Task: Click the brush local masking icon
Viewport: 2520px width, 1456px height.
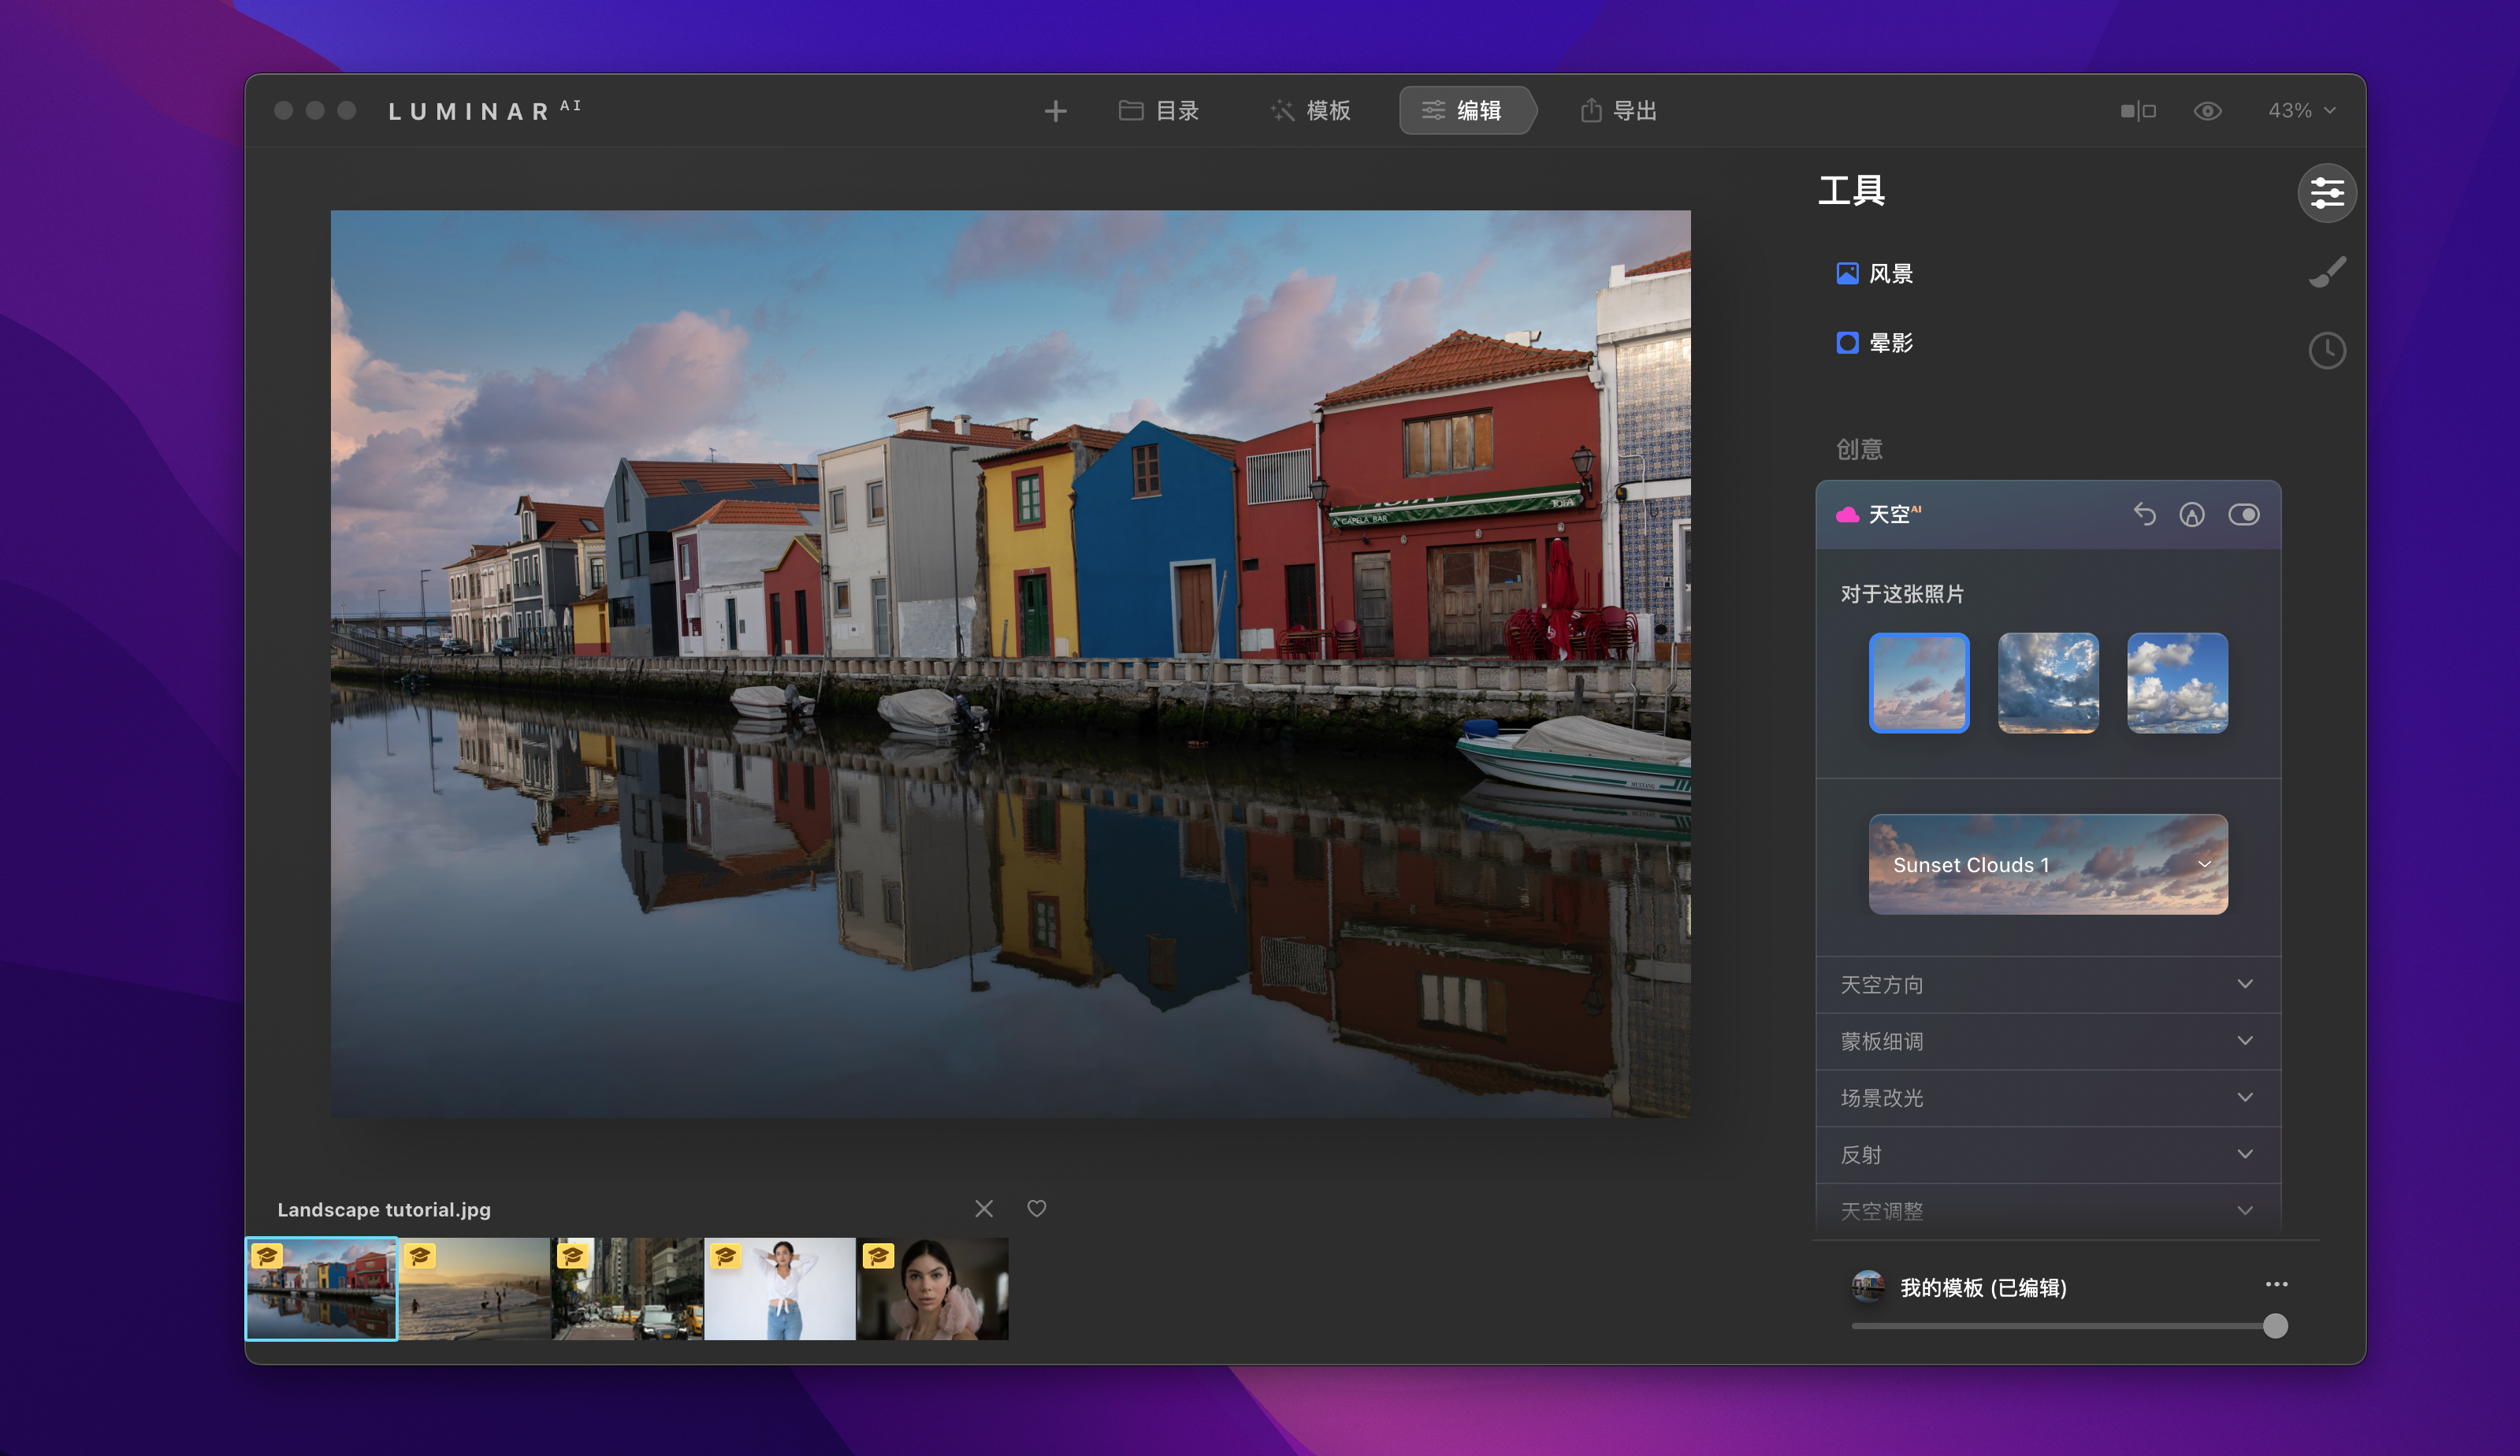Action: click(x=2327, y=272)
